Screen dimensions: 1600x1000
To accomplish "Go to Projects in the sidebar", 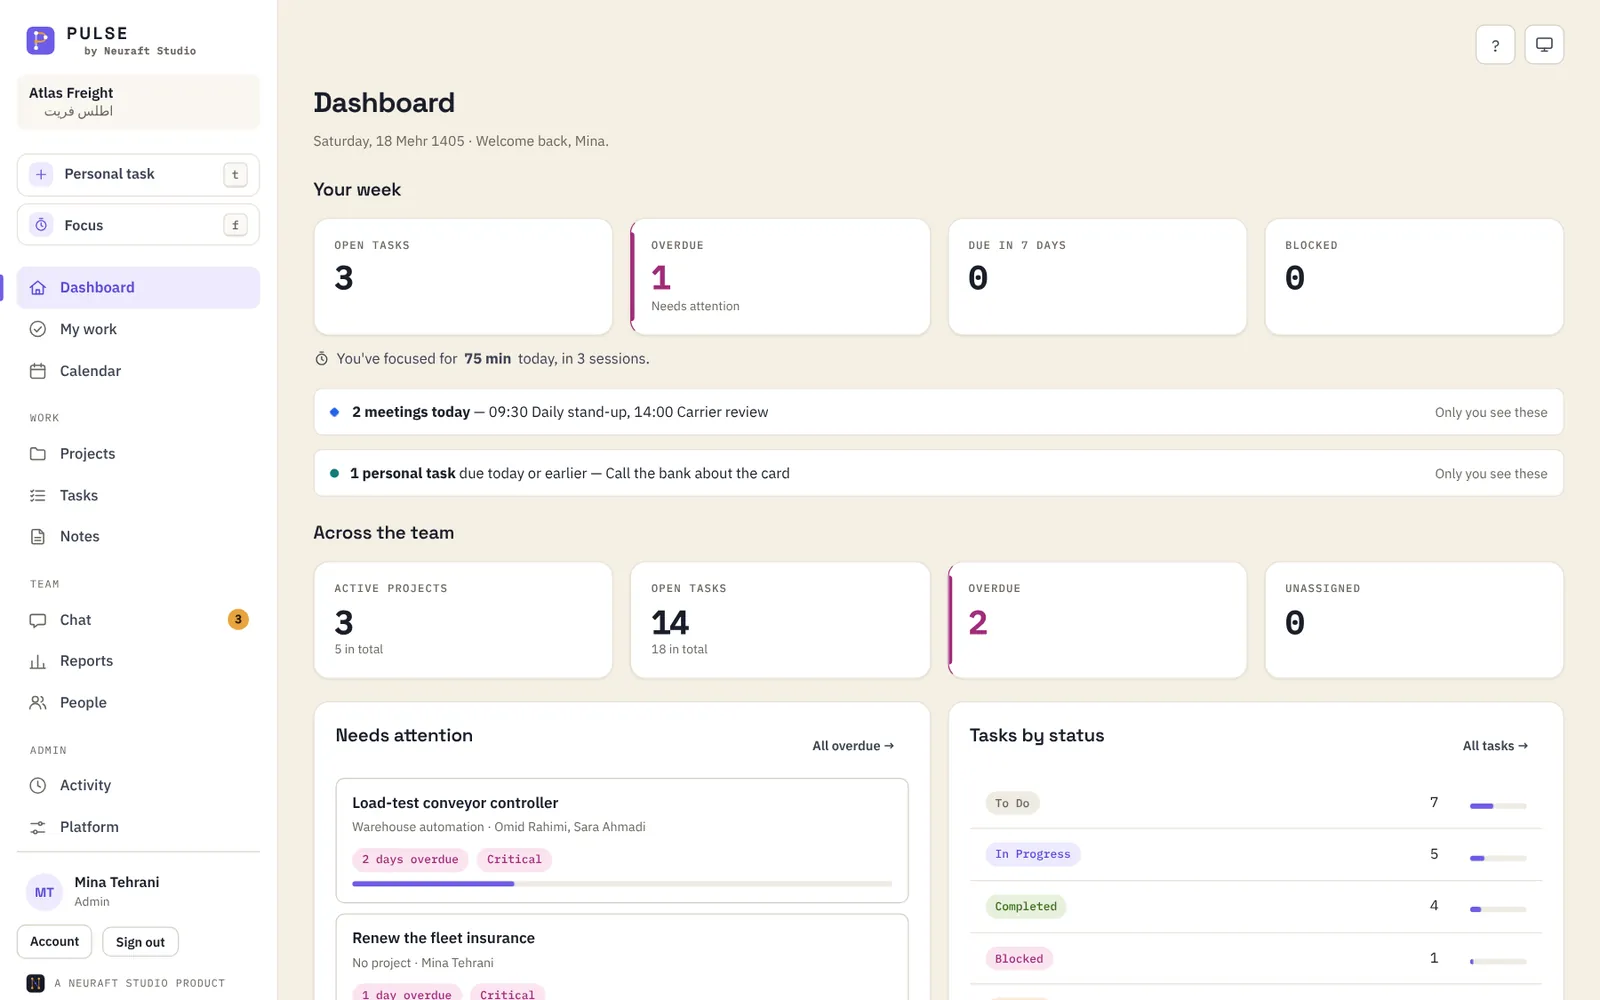I will point(138,454).
